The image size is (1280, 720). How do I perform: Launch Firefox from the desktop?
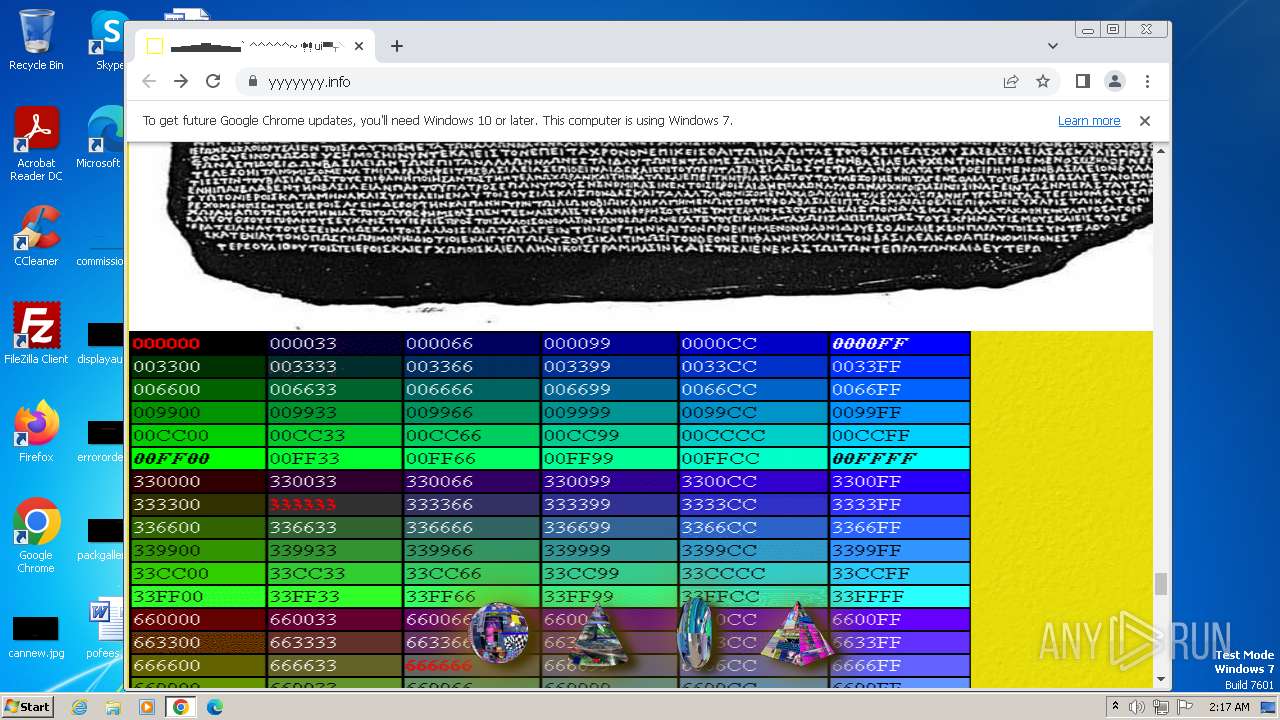36,432
